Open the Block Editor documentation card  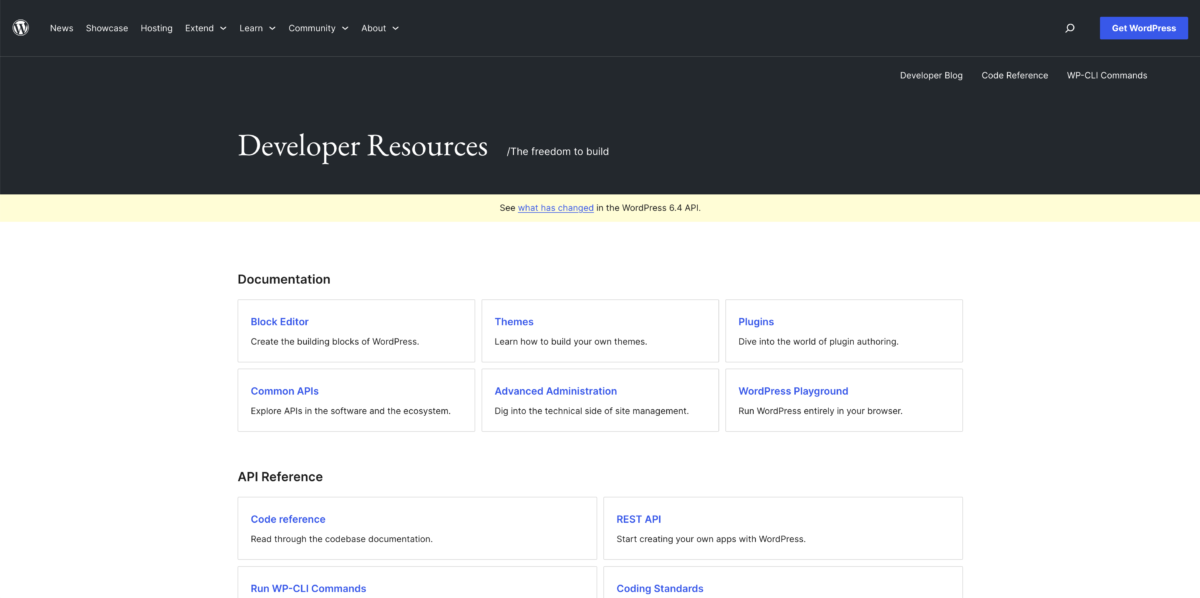click(x=279, y=322)
